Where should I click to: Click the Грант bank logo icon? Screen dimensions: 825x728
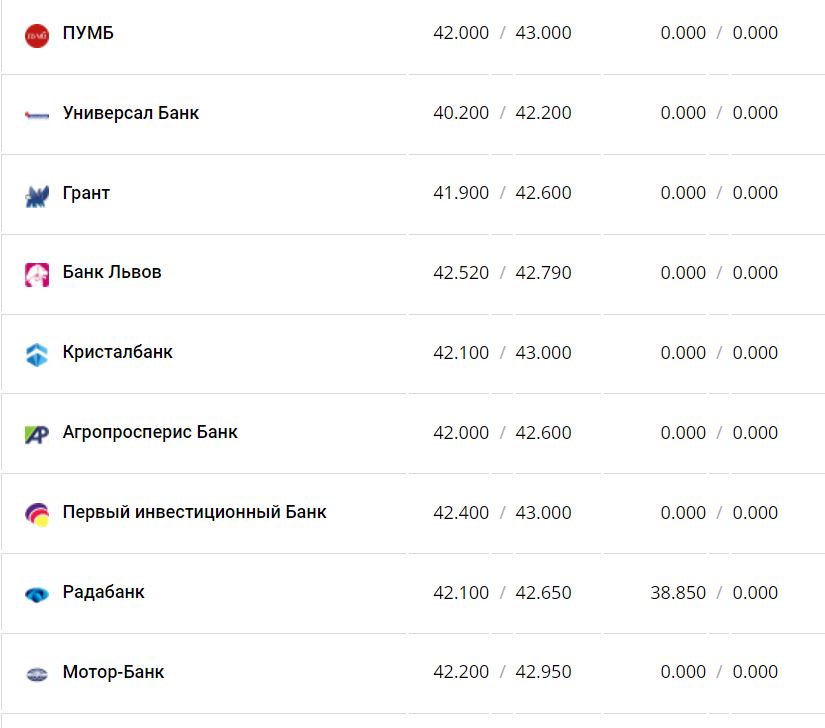click(37, 195)
